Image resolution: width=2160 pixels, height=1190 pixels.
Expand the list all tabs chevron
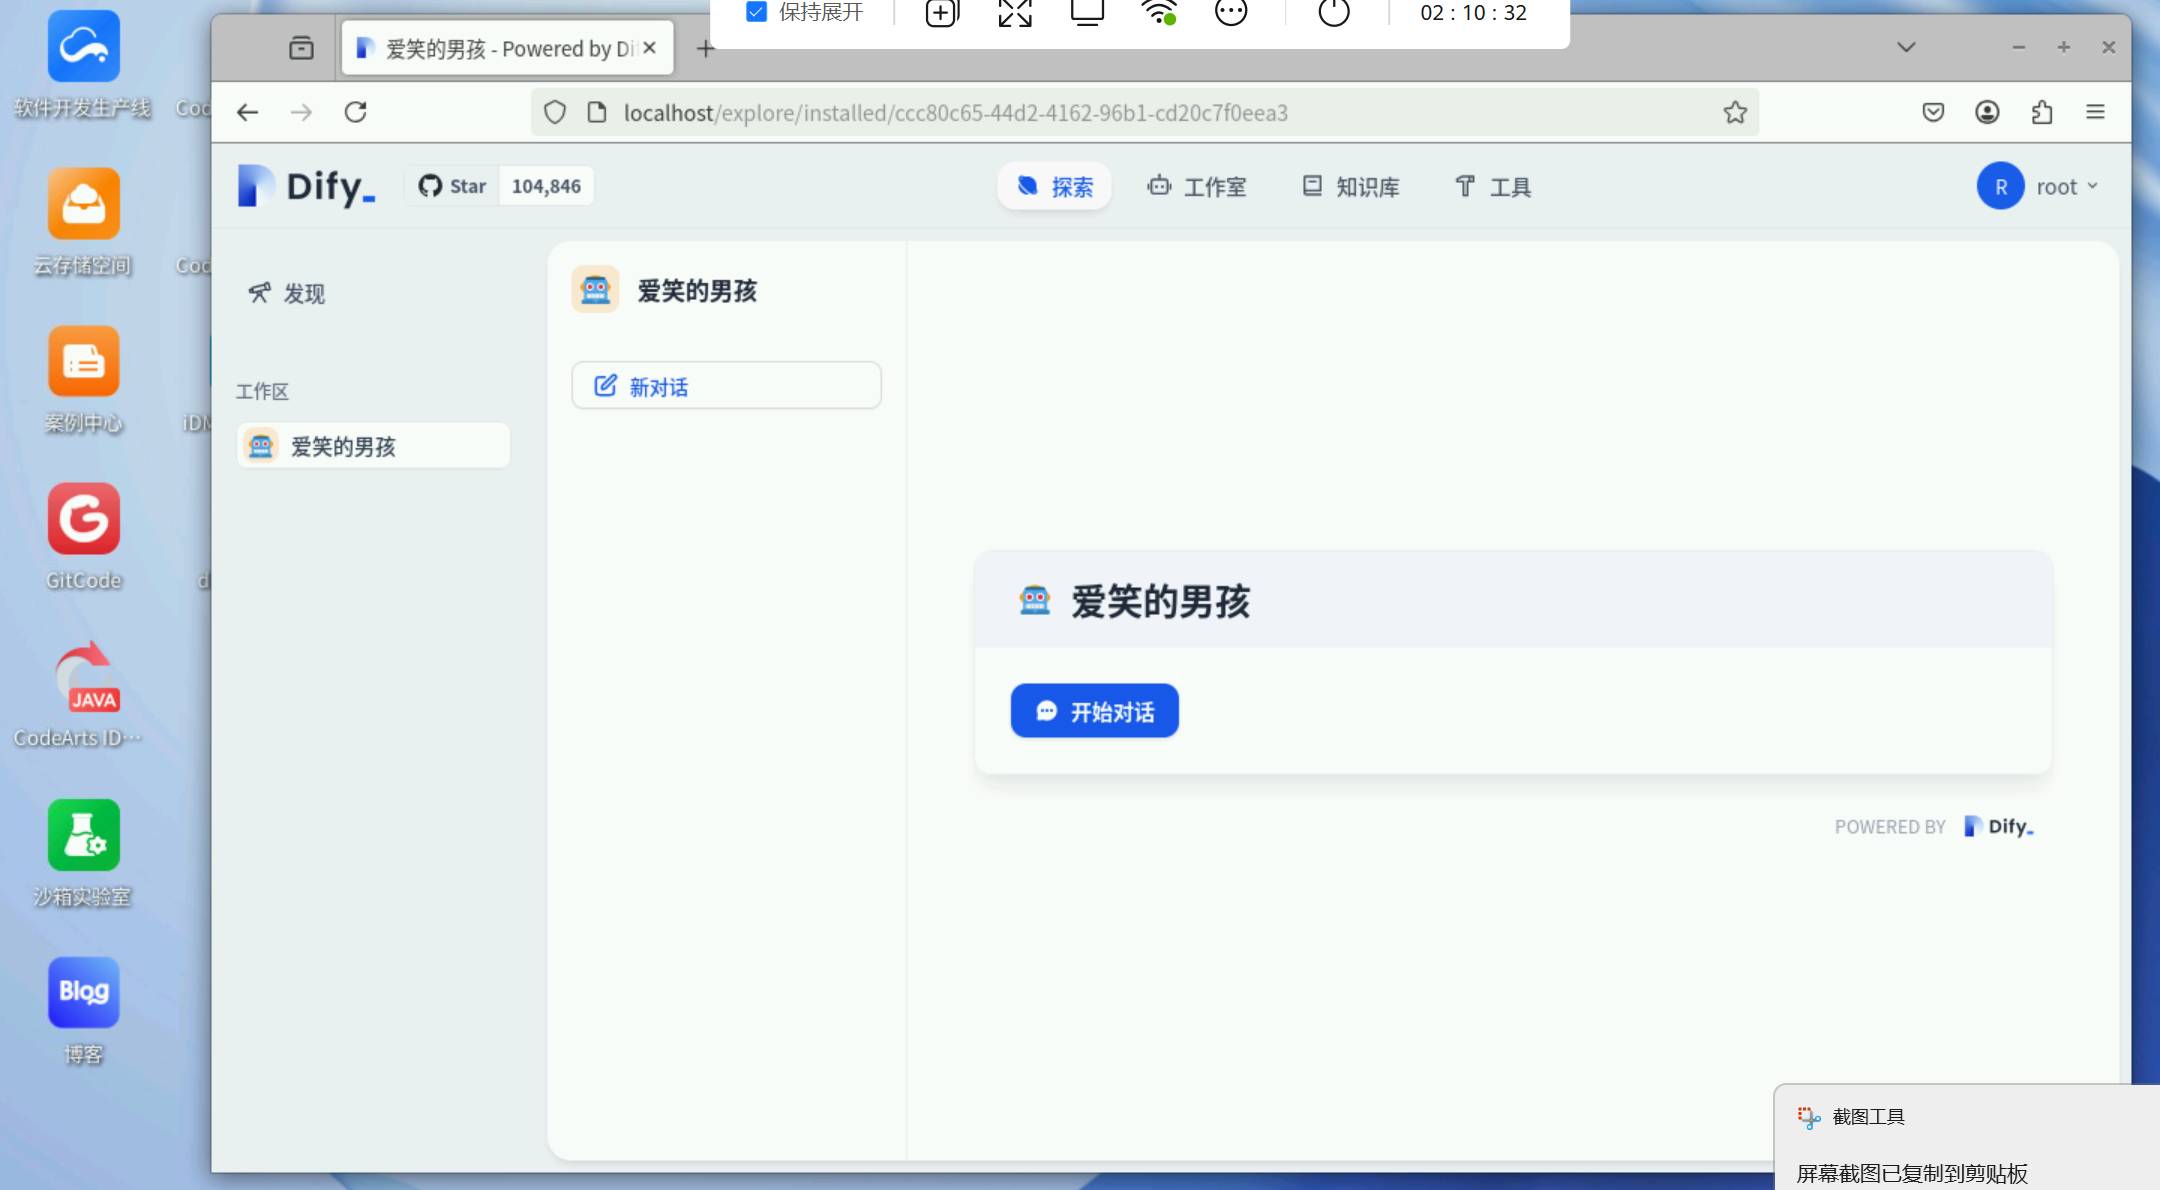(x=1906, y=47)
